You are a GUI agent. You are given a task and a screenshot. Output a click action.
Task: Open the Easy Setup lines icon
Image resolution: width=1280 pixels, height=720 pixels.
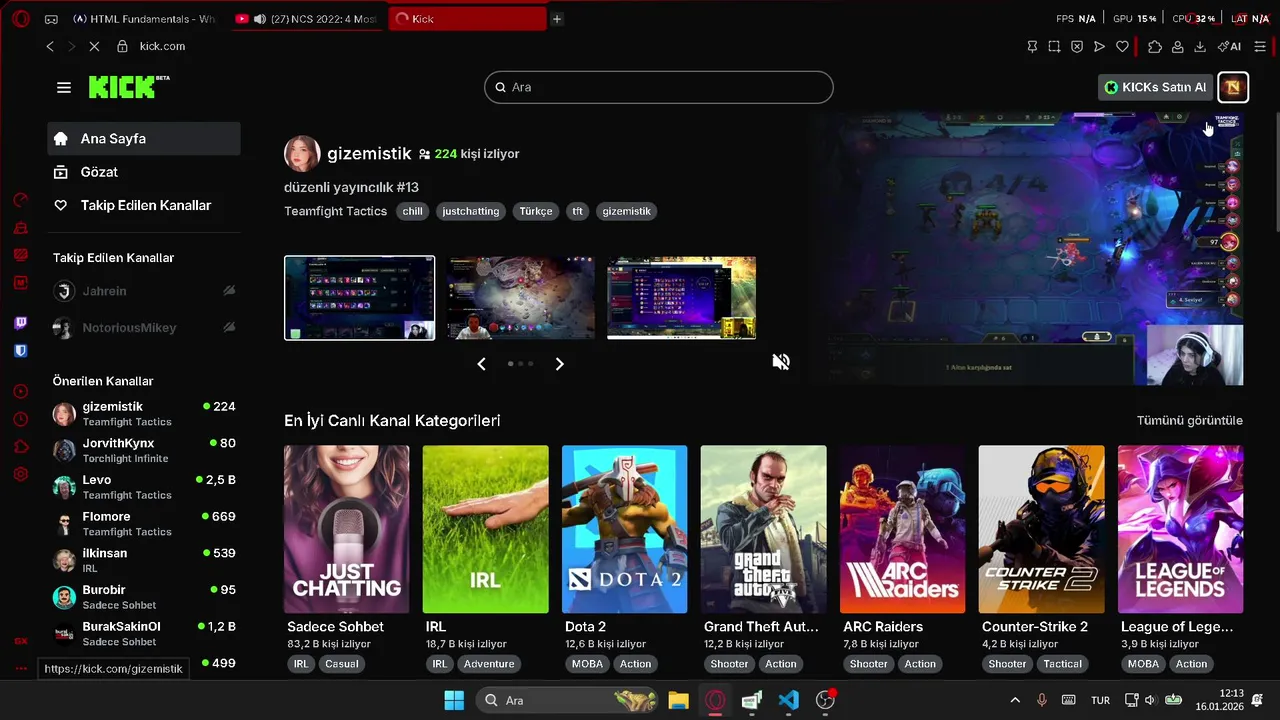pos(1260,46)
